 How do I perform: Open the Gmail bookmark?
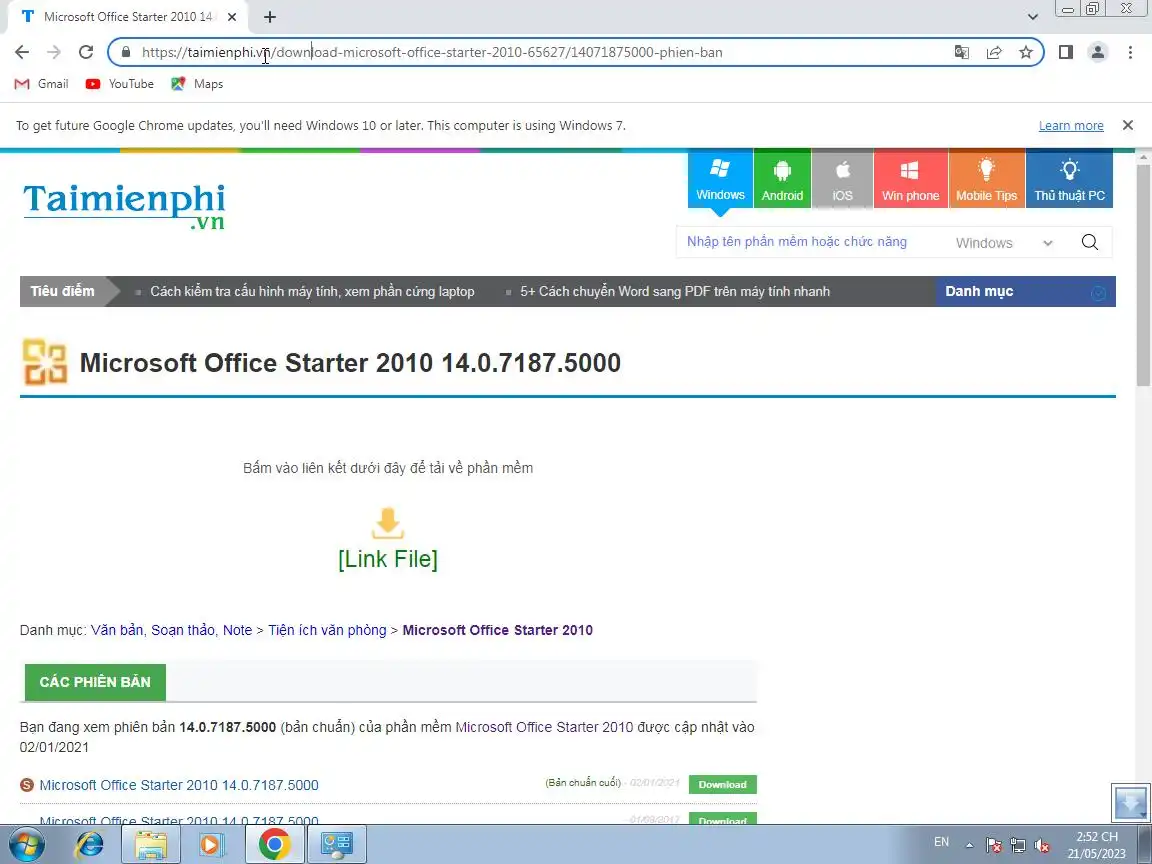coord(42,84)
